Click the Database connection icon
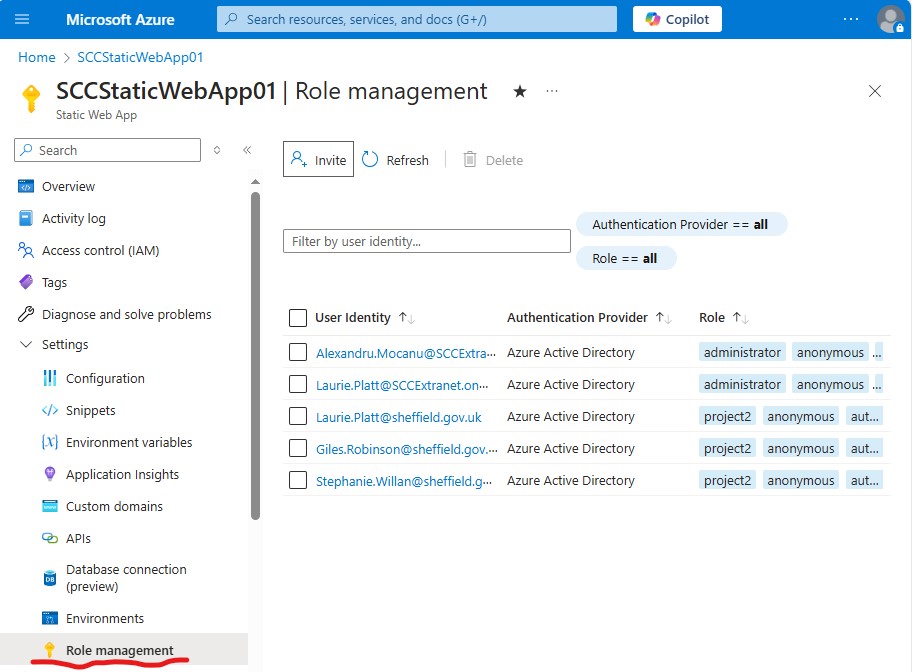 coord(50,578)
